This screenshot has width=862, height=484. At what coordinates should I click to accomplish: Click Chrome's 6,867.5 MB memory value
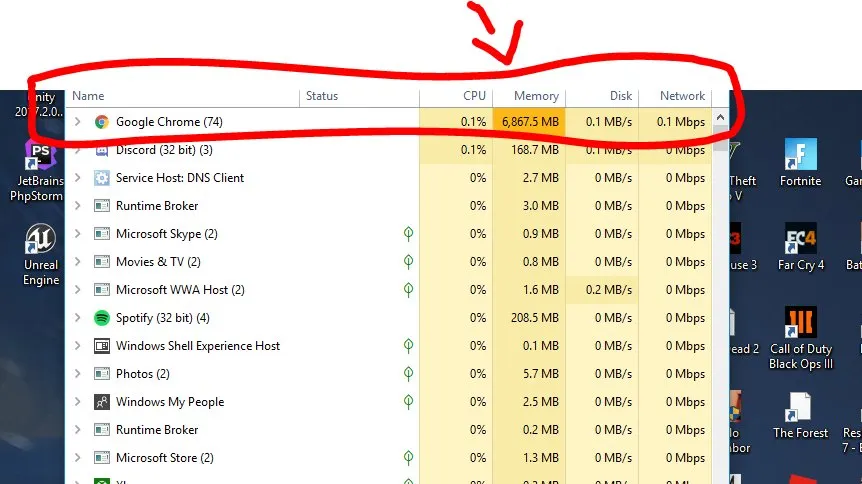point(529,122)
